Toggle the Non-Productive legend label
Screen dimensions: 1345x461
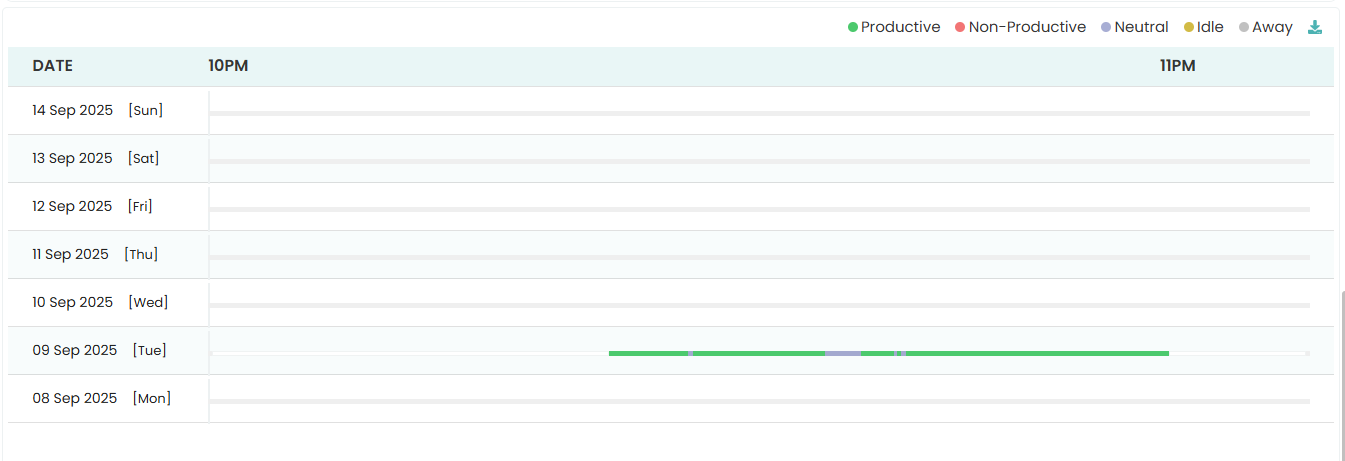1027,28
